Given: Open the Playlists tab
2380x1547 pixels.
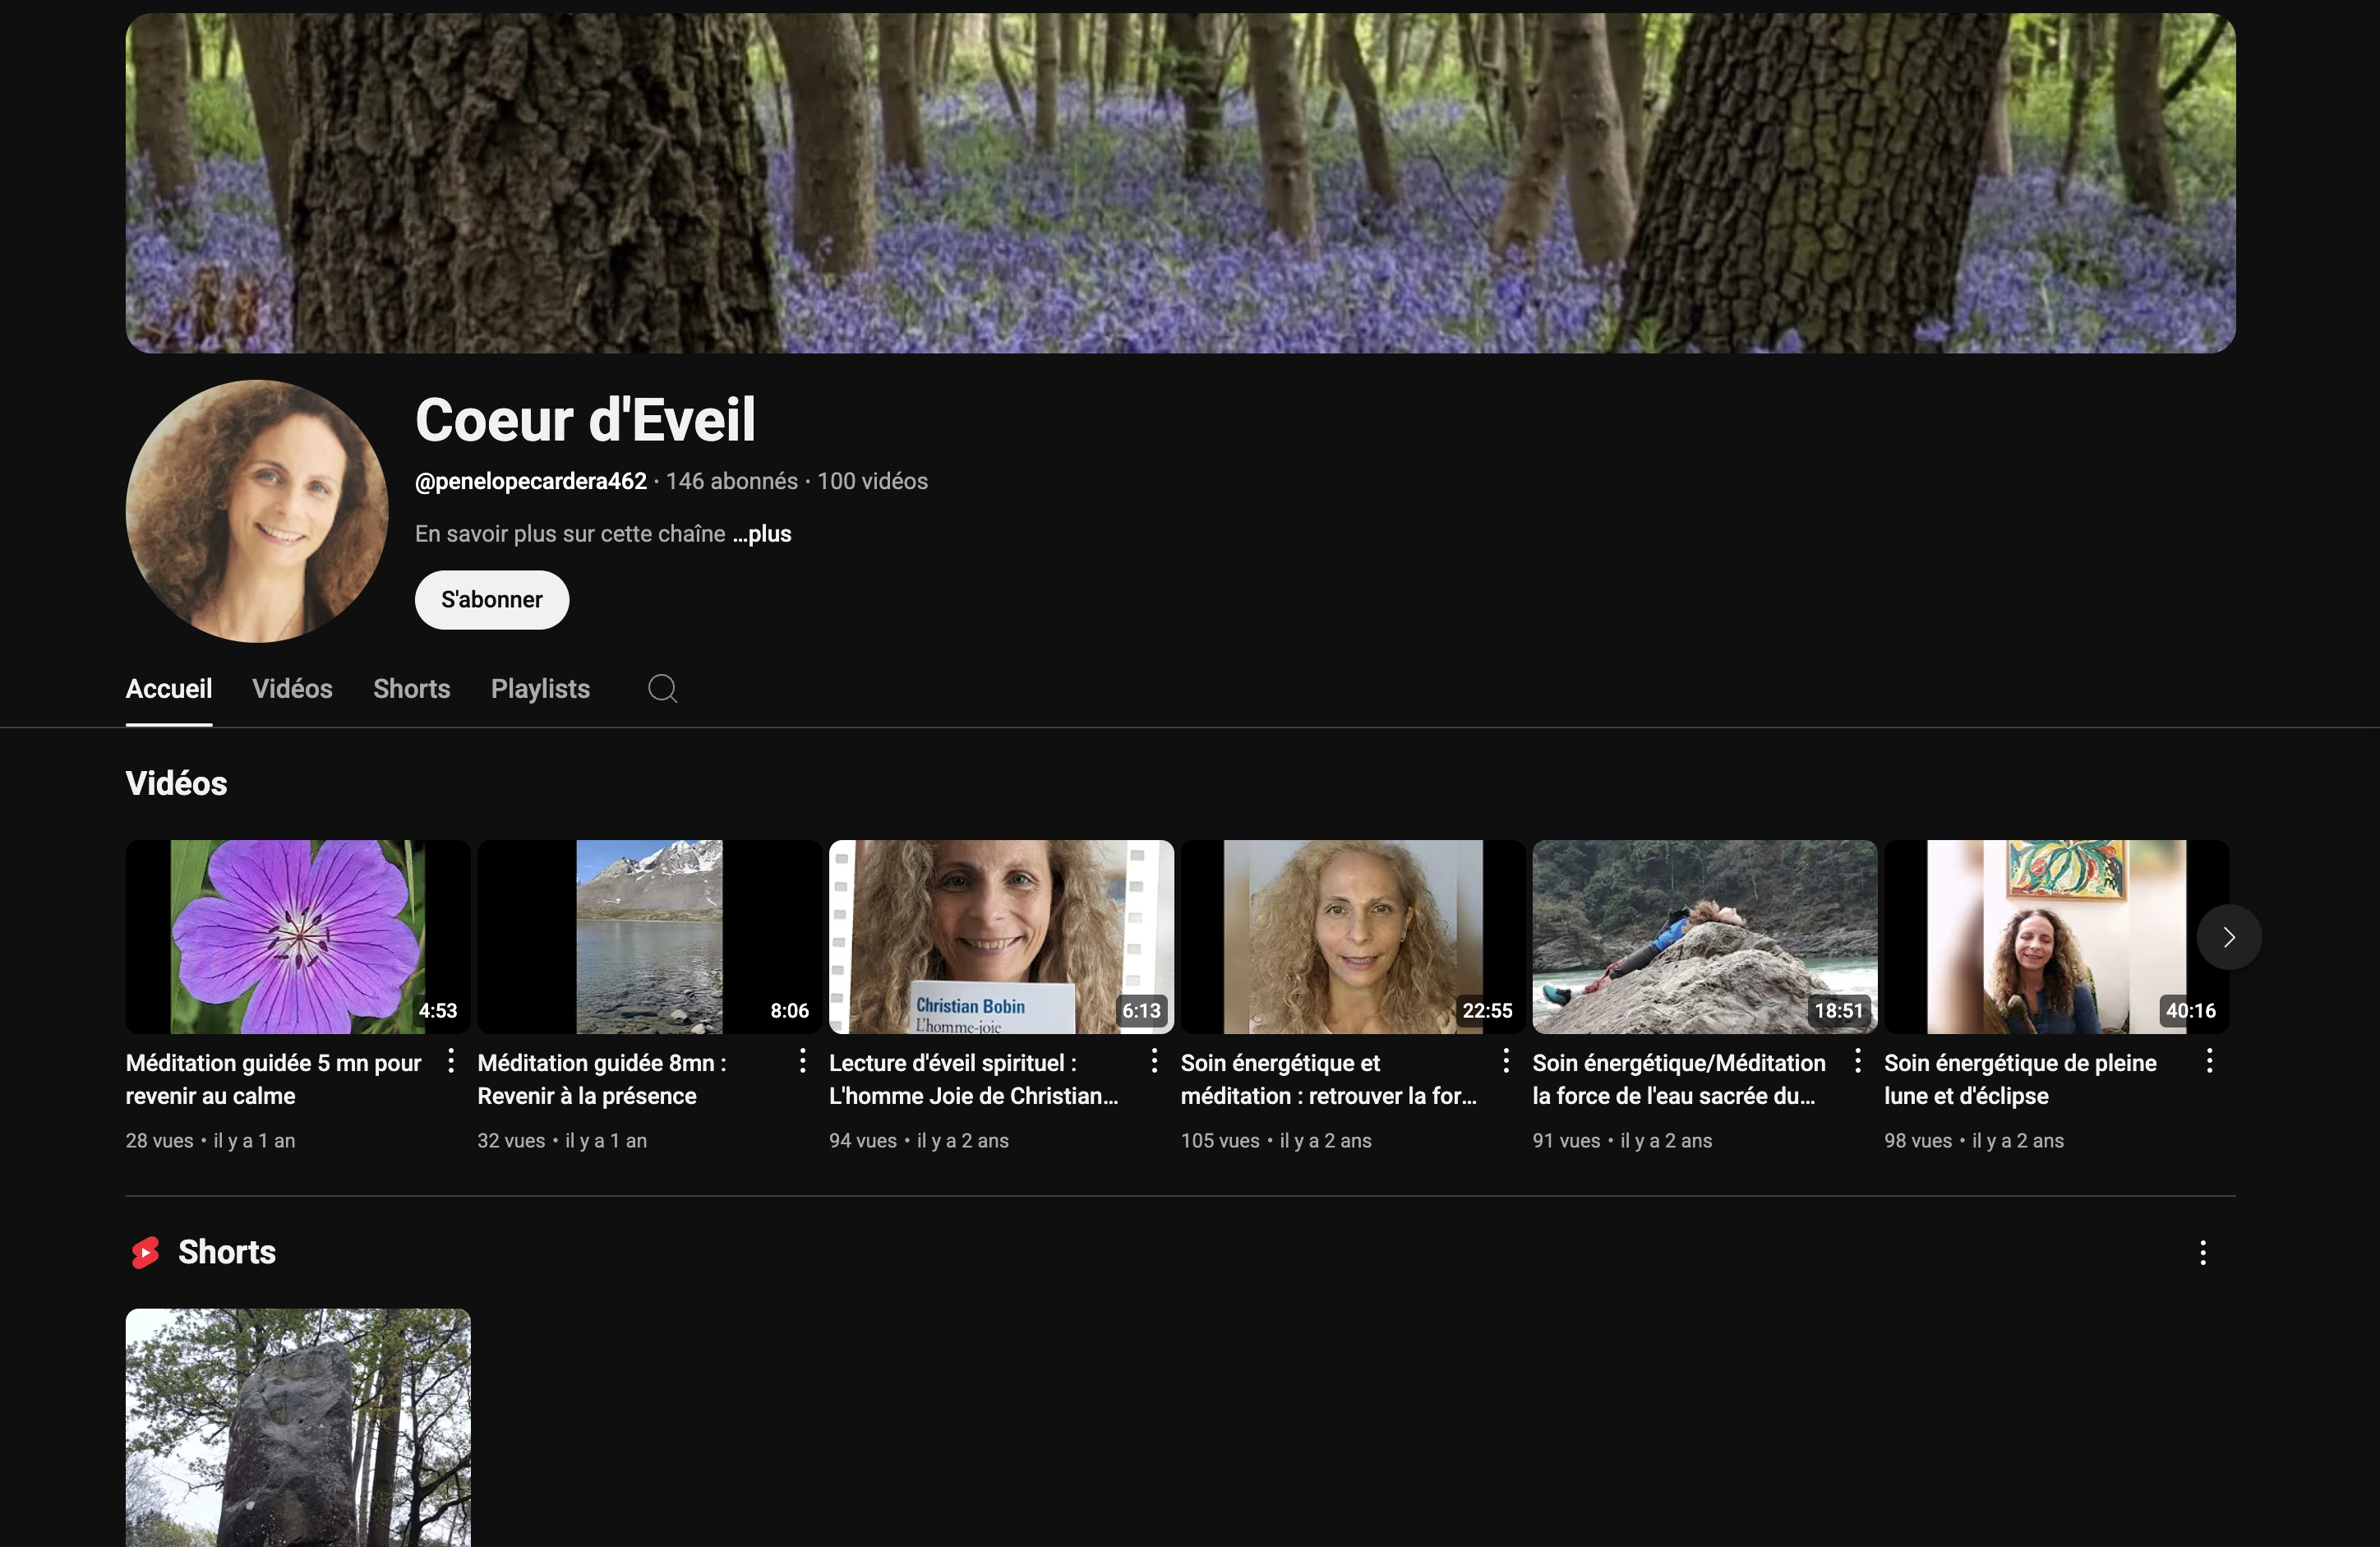Looking at the screenshot, I should pos(540,689).
